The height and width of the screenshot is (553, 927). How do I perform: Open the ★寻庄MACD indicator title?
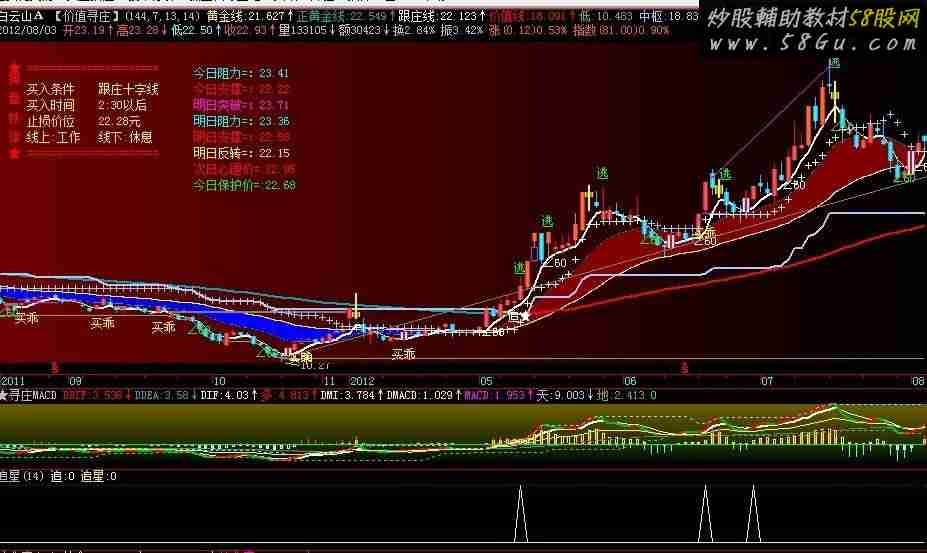pyautogui.click(x=28, y=395)
